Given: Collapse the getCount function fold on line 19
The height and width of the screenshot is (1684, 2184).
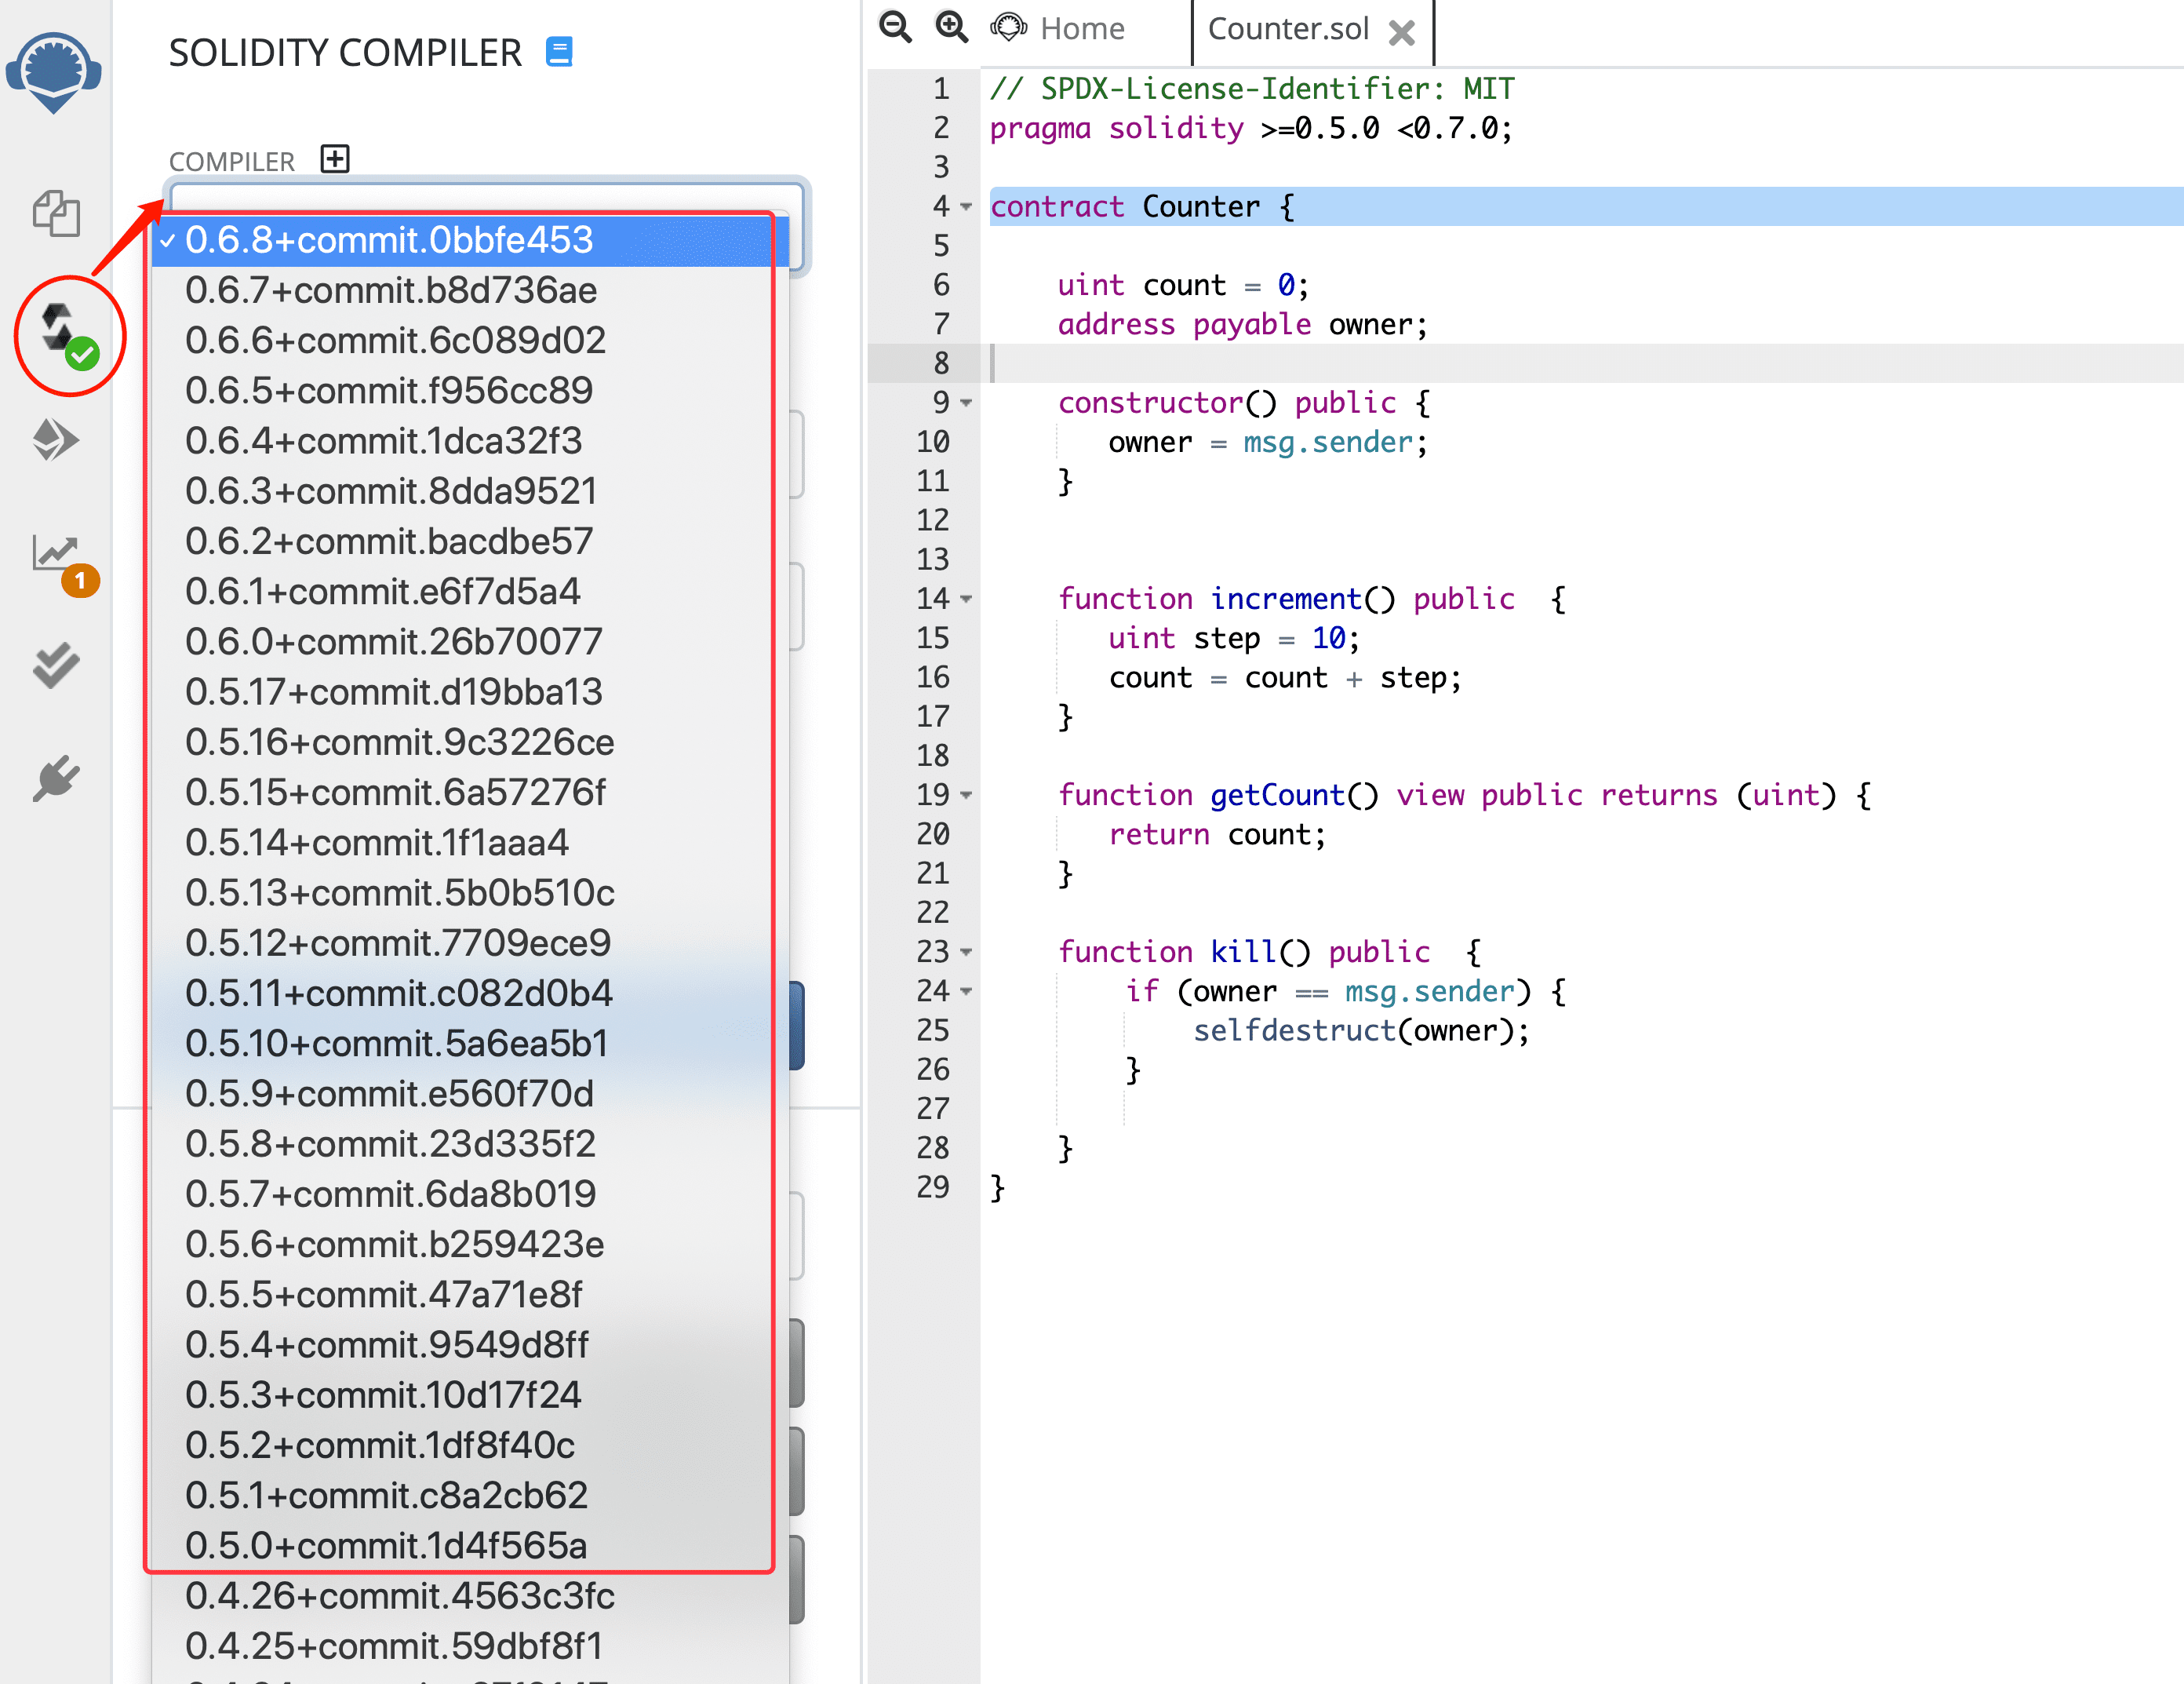Looking at the screenshot, I should tap(966, 794).
